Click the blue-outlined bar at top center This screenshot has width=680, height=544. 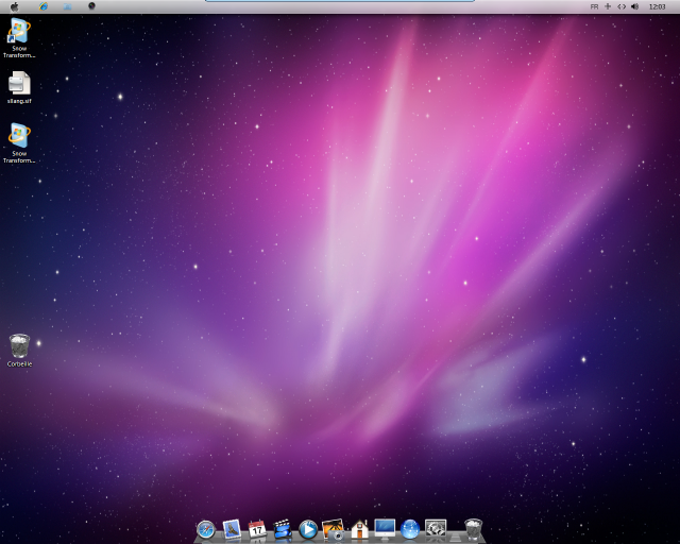point(340,1)
